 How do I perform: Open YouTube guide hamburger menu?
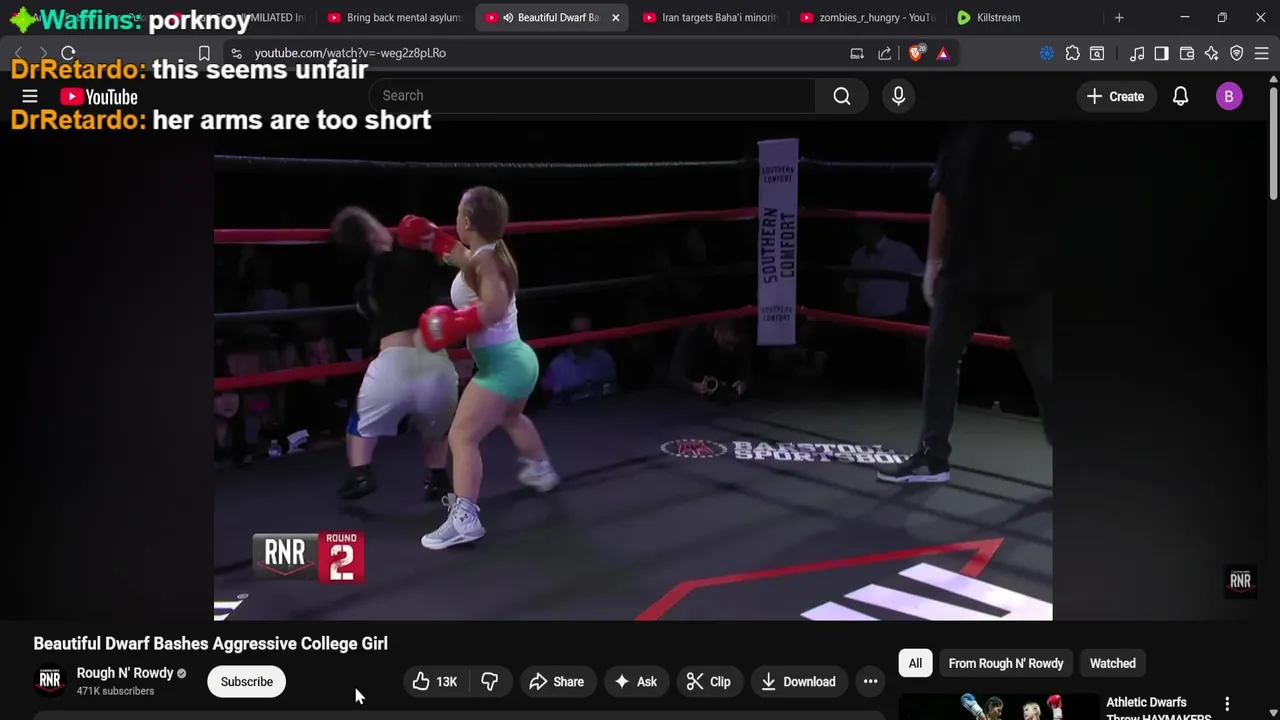point(30,96)
